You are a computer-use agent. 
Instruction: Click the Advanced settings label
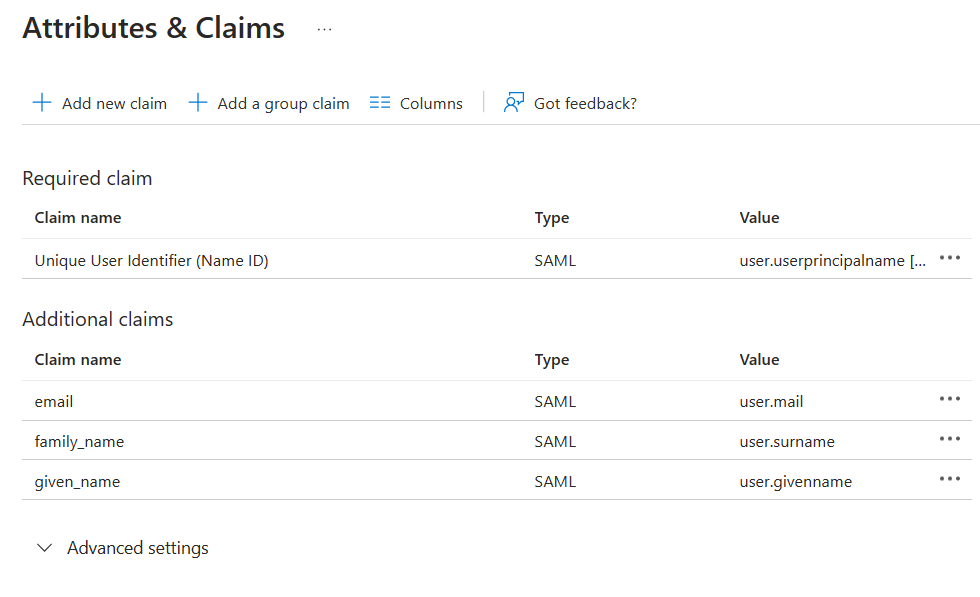click(138, 548)
